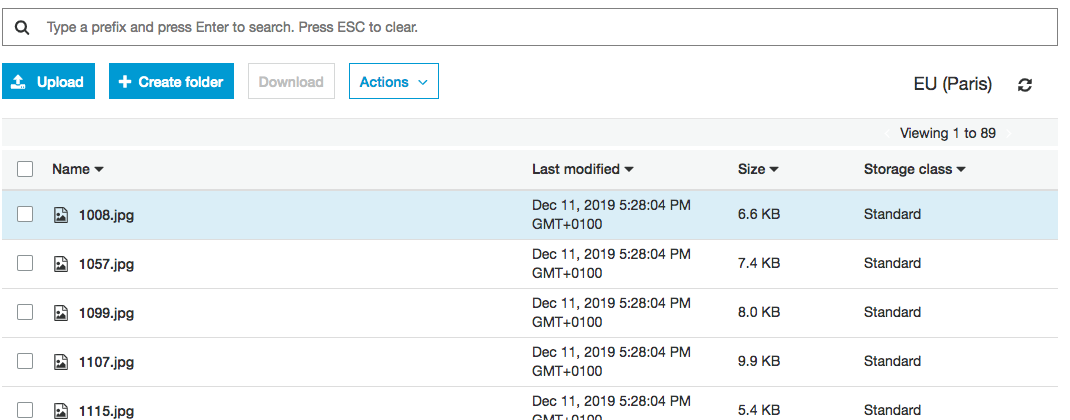Check the box for 1008.jpg
Image resolution: width=1070 pixels, height=420 pixels.
[x=26, y=214]
